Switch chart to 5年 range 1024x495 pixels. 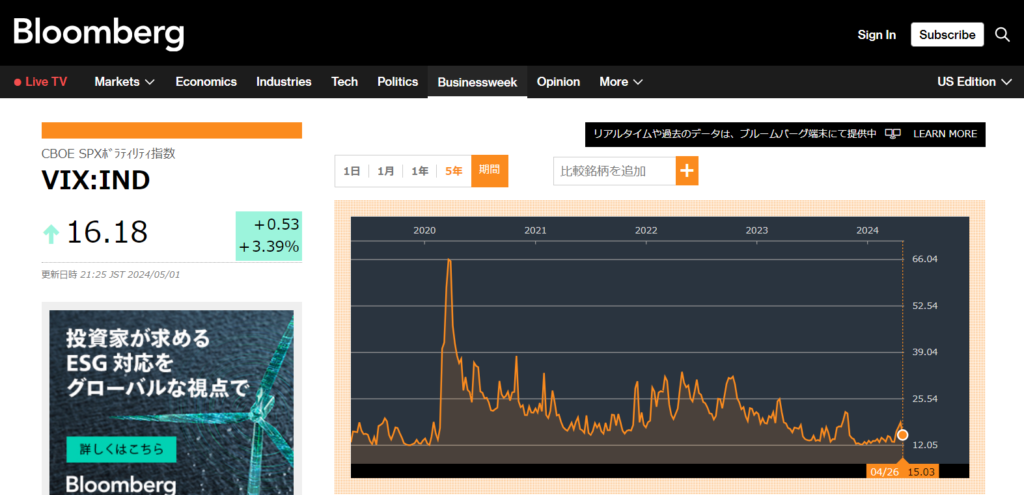[454, 171]
